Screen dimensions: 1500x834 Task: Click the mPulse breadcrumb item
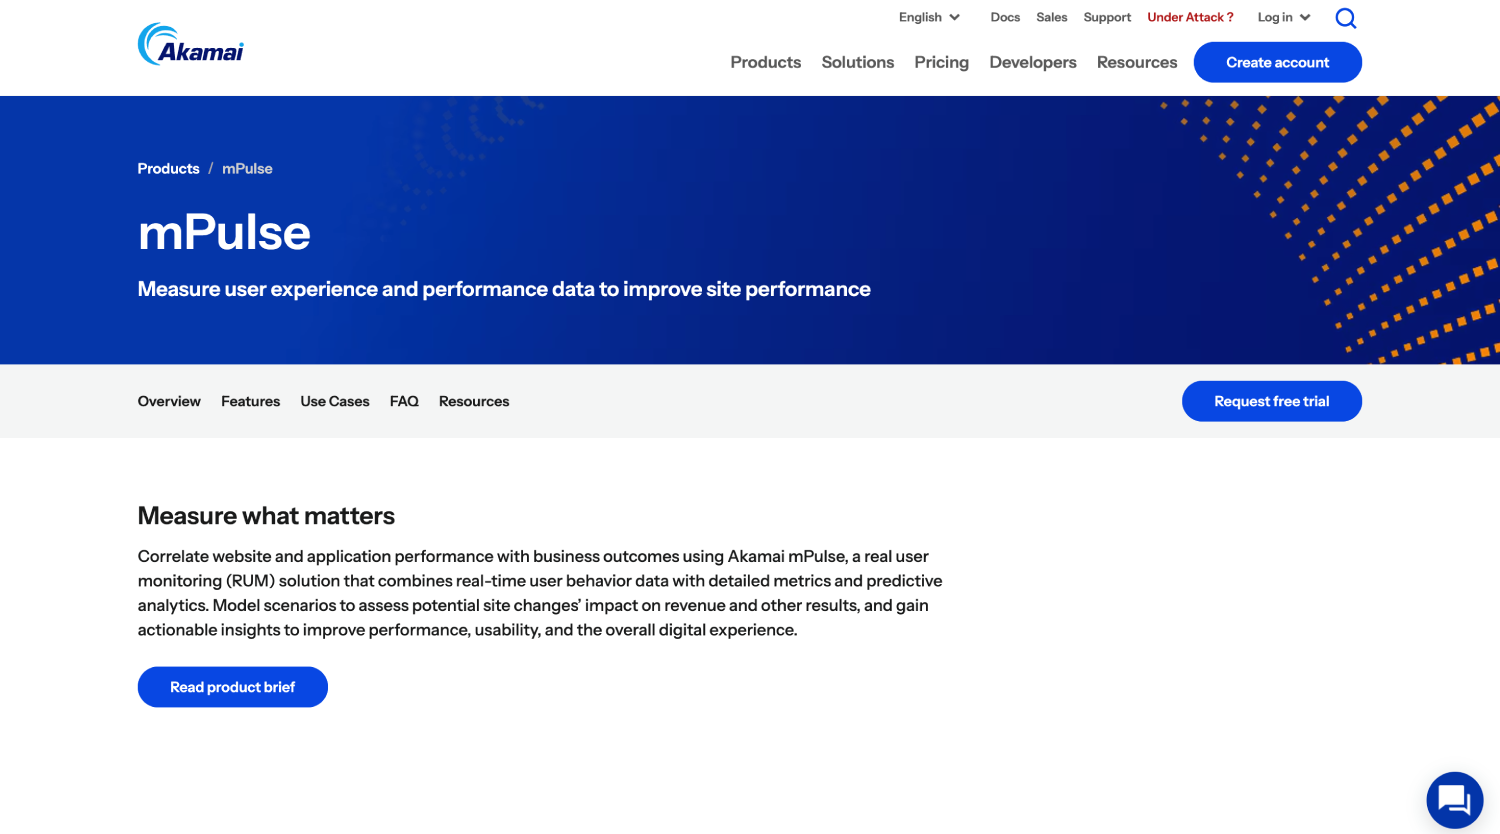pyautogui.click(x=247, y=168)
